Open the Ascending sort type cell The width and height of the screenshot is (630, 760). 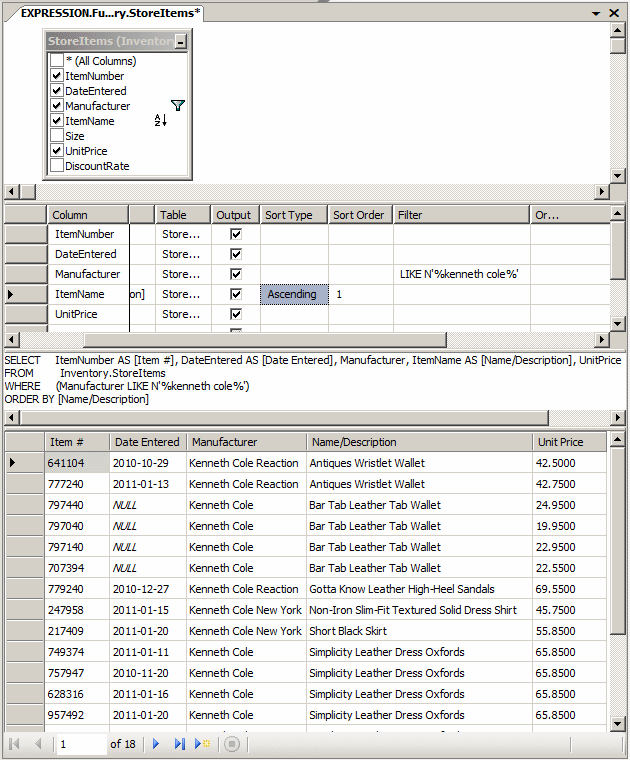click(294, 294)
